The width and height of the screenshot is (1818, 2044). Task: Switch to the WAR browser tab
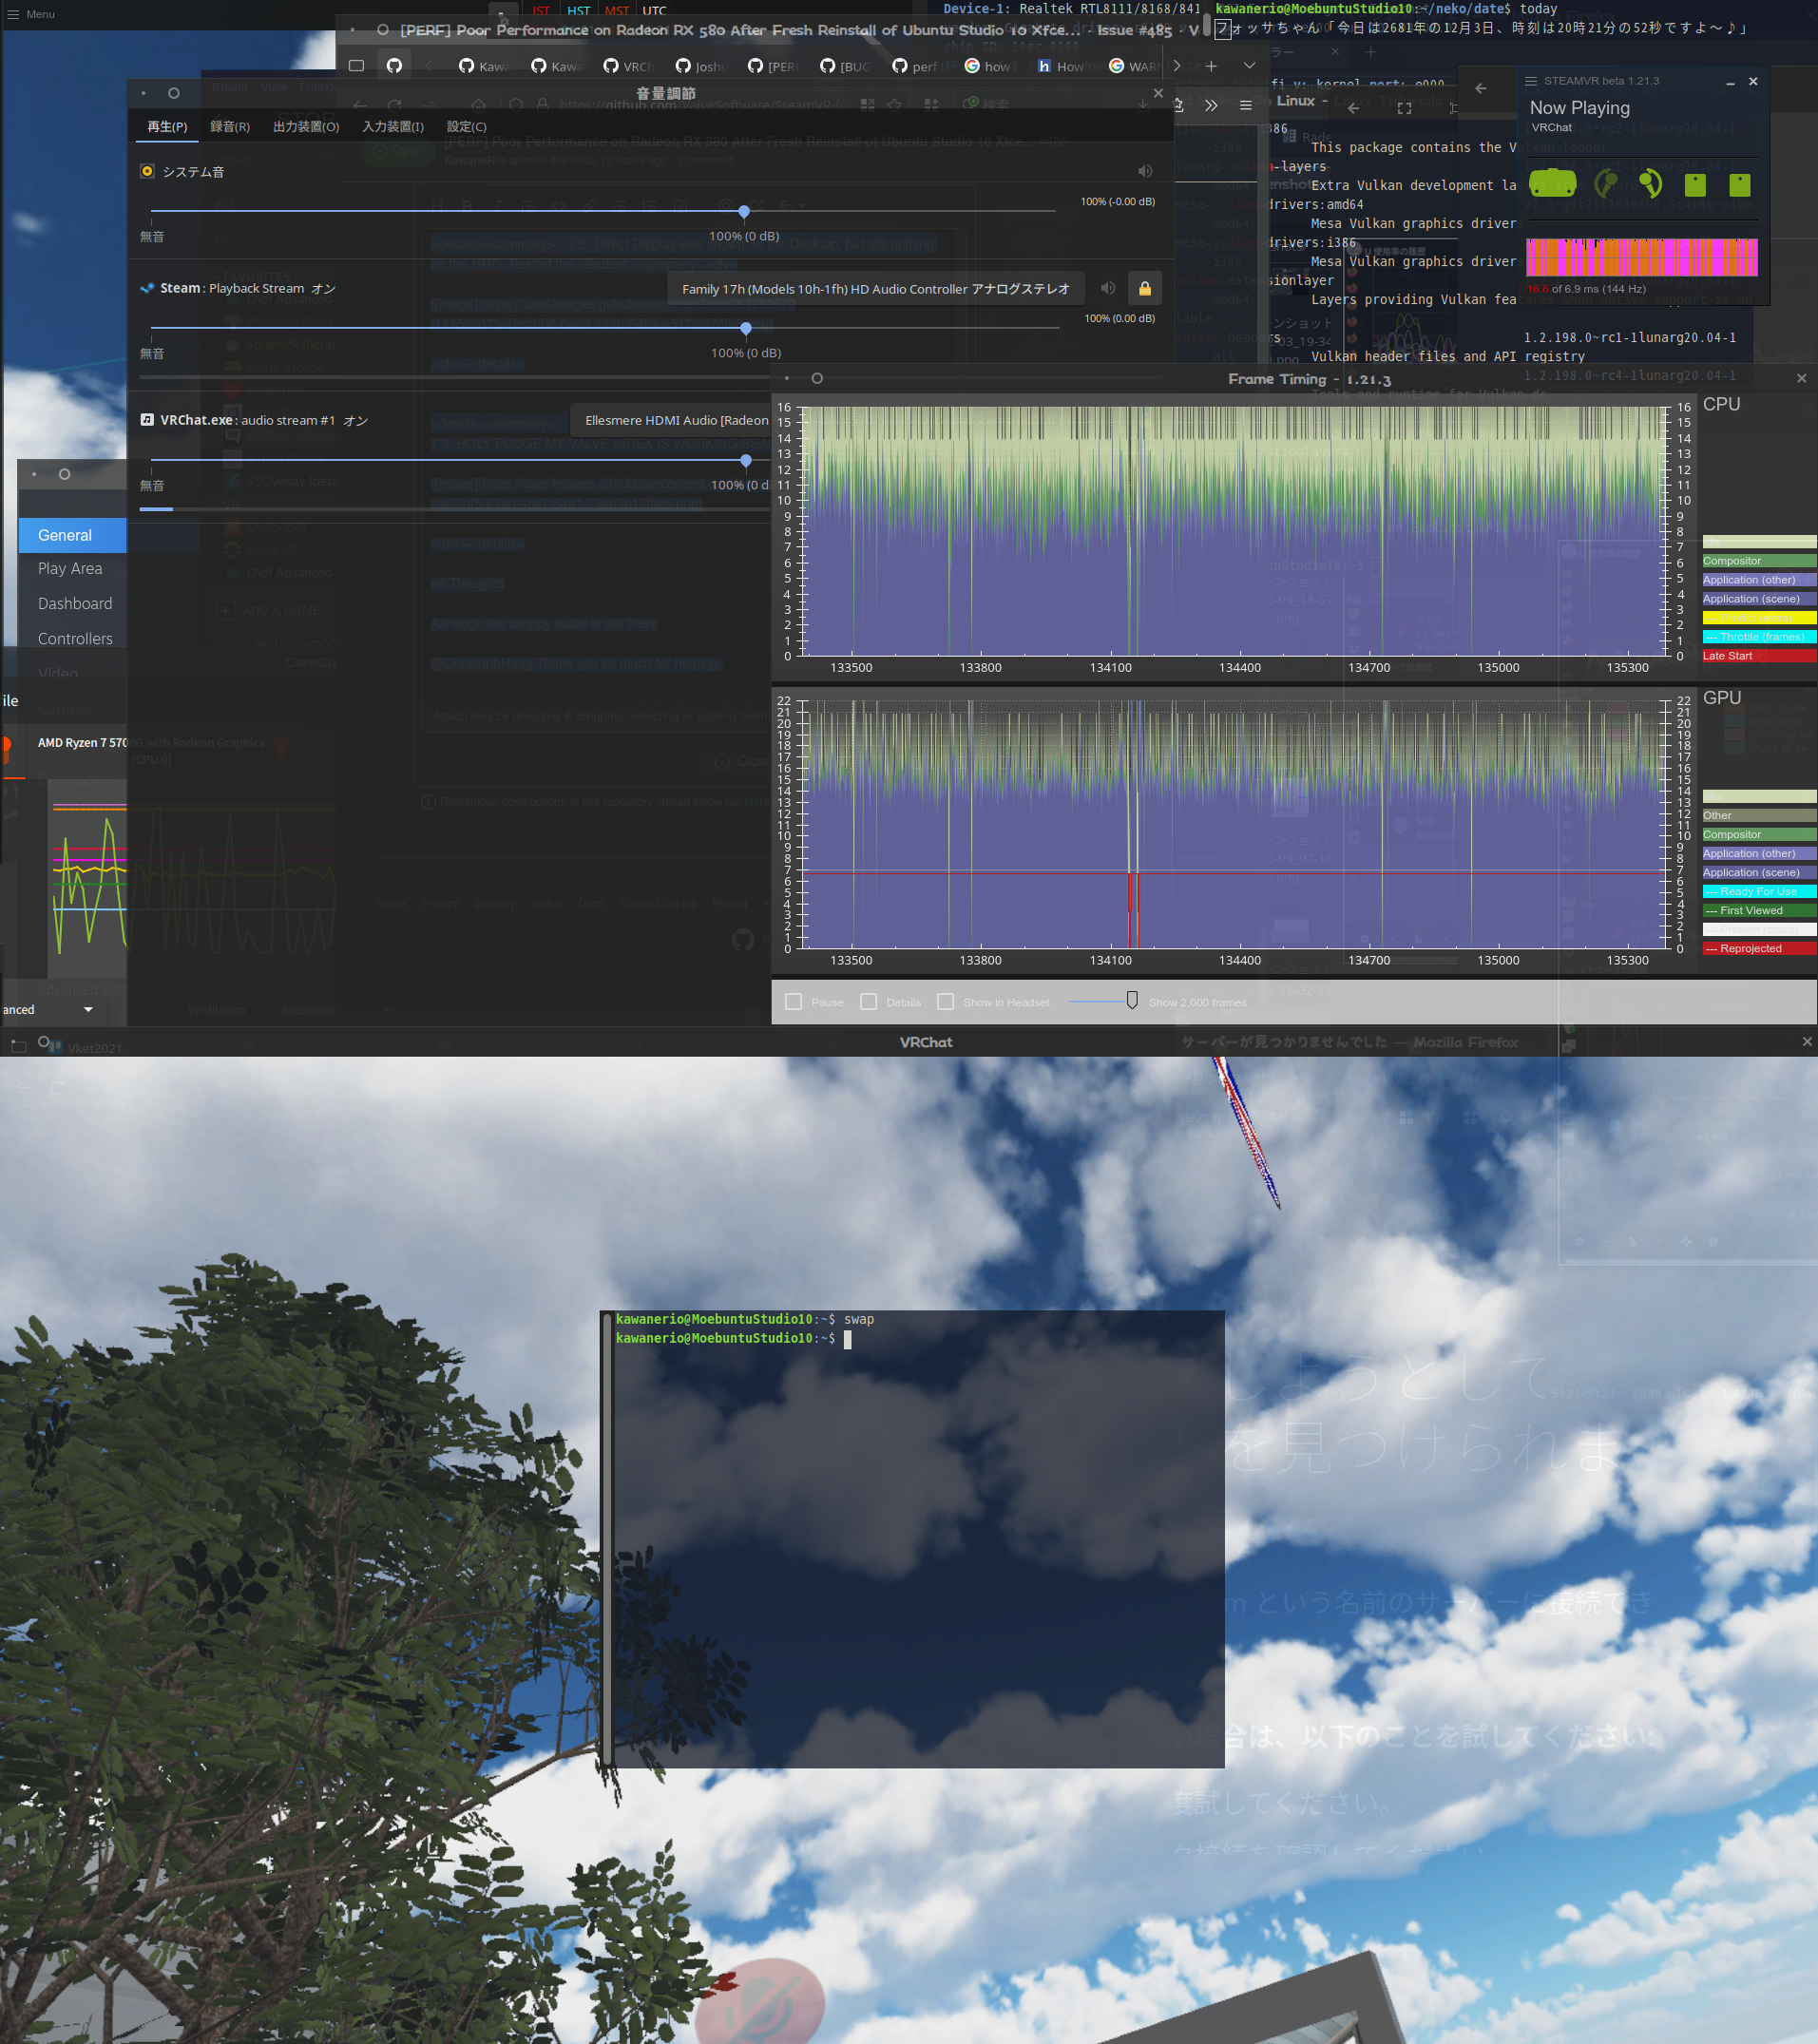[x=1135, y=66]
